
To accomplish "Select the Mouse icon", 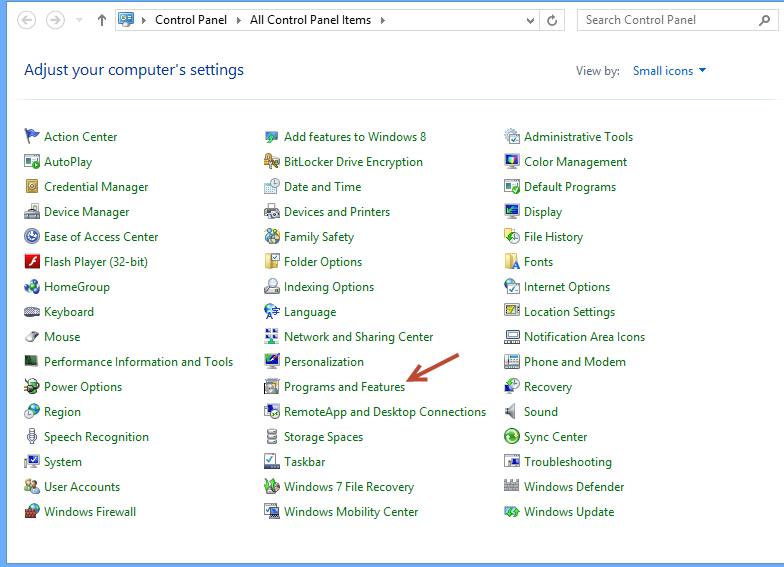I will pyautogui.click(x=32, y=336).
